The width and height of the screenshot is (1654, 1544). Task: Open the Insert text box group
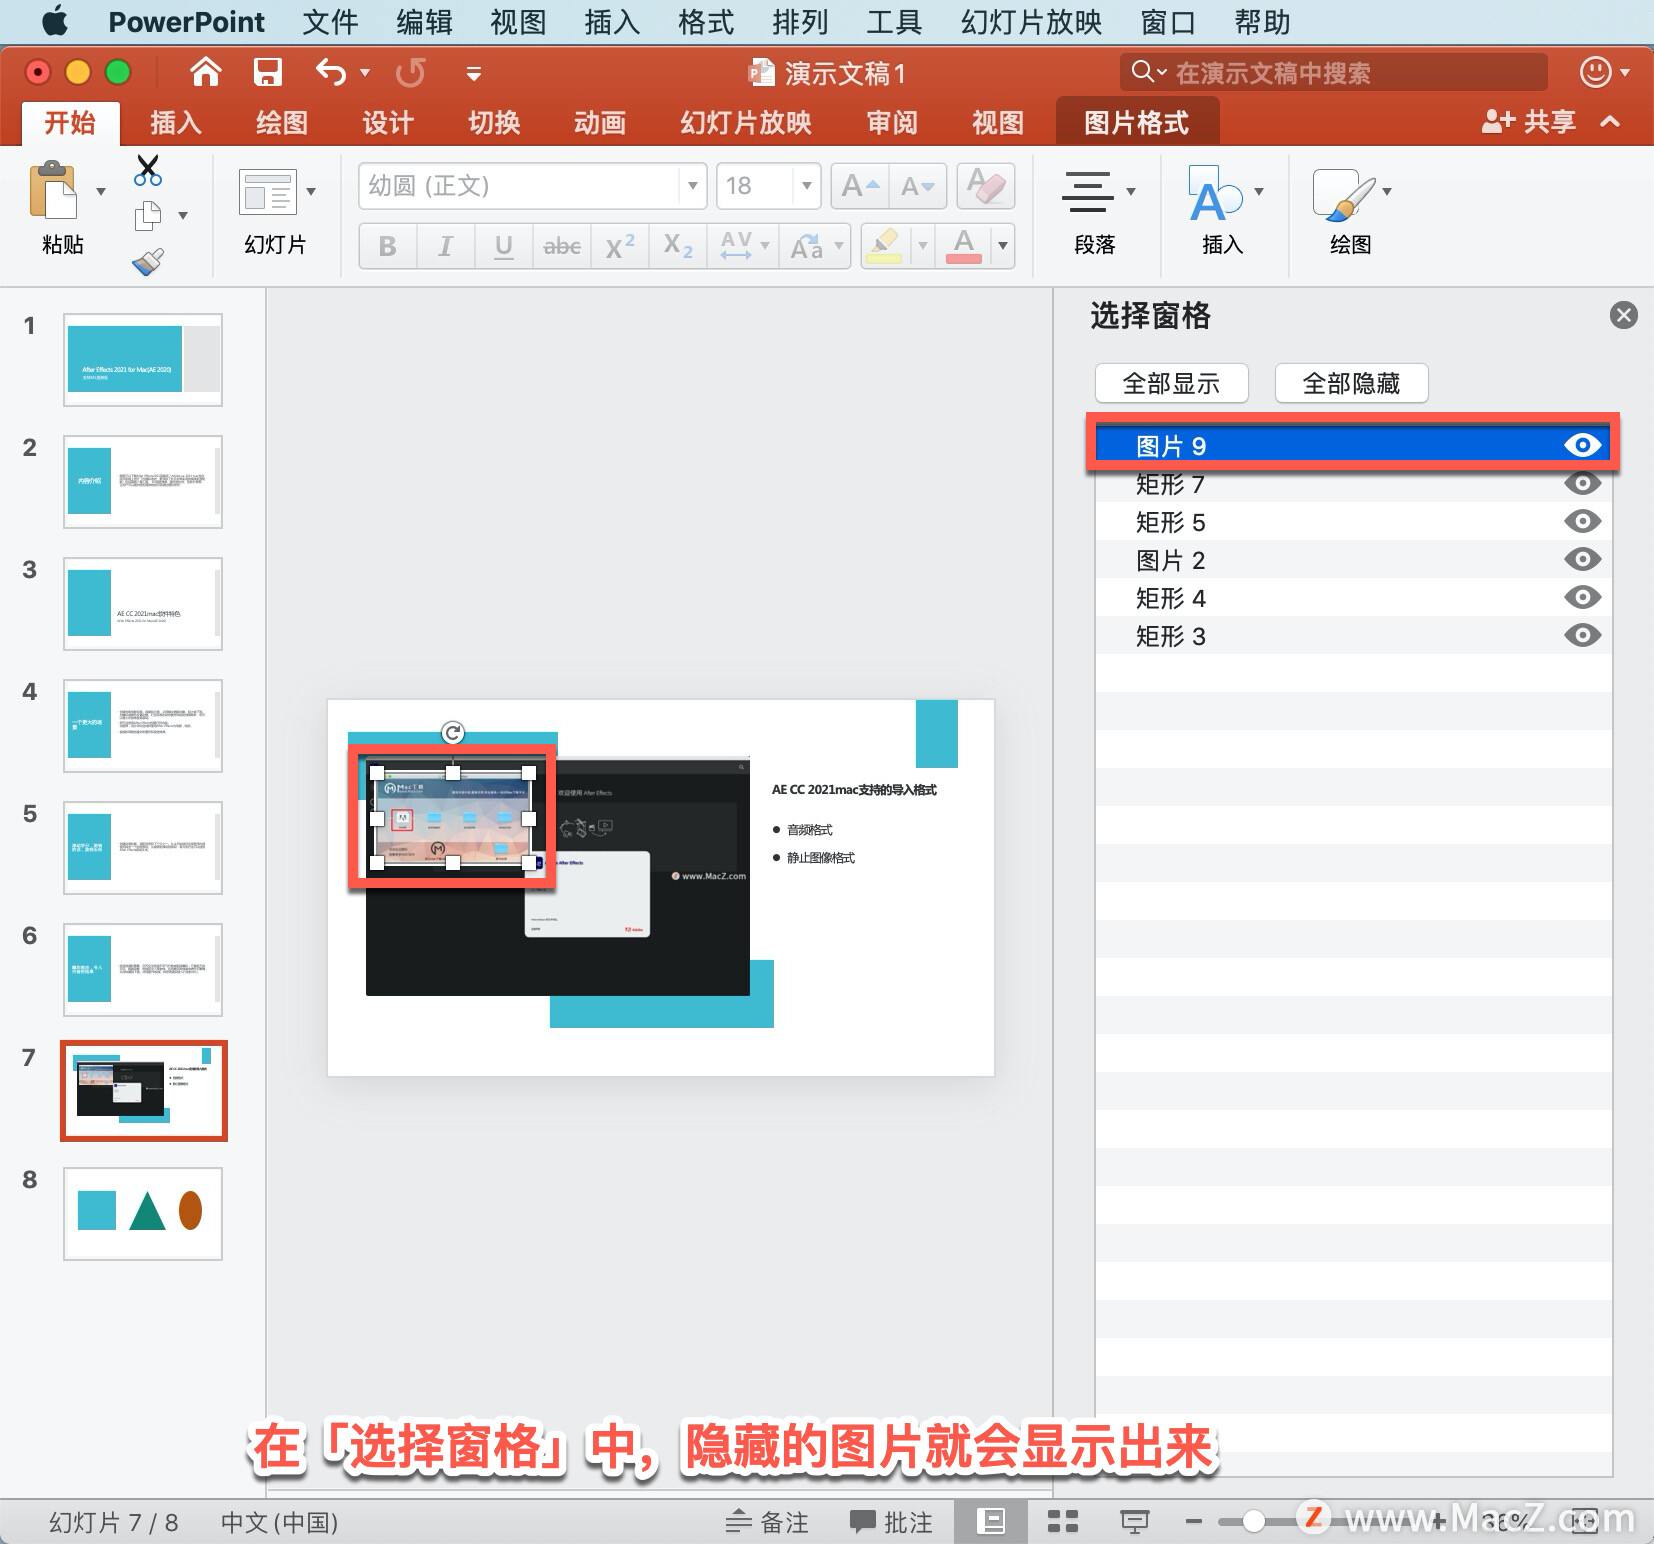tap(1213, 194)
